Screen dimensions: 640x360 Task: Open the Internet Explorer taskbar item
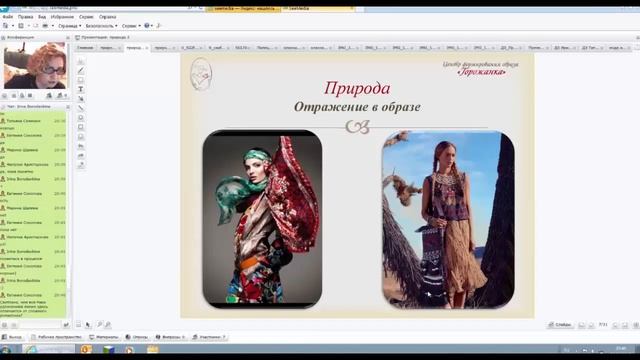point(49,349)
